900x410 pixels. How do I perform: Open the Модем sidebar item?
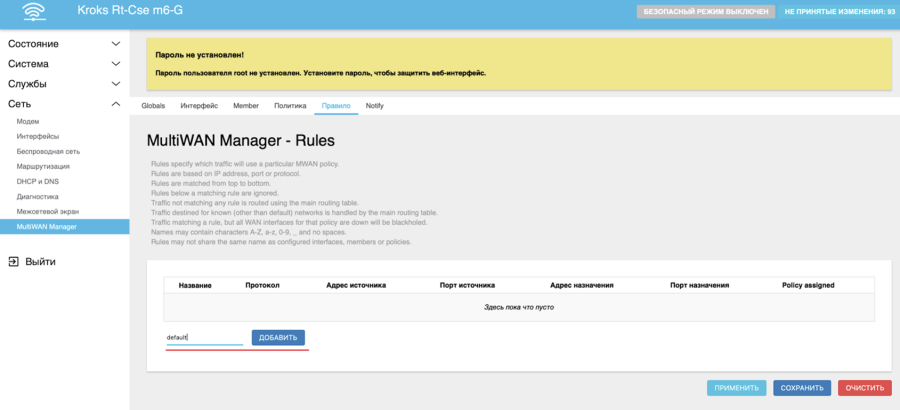point(28,121)
